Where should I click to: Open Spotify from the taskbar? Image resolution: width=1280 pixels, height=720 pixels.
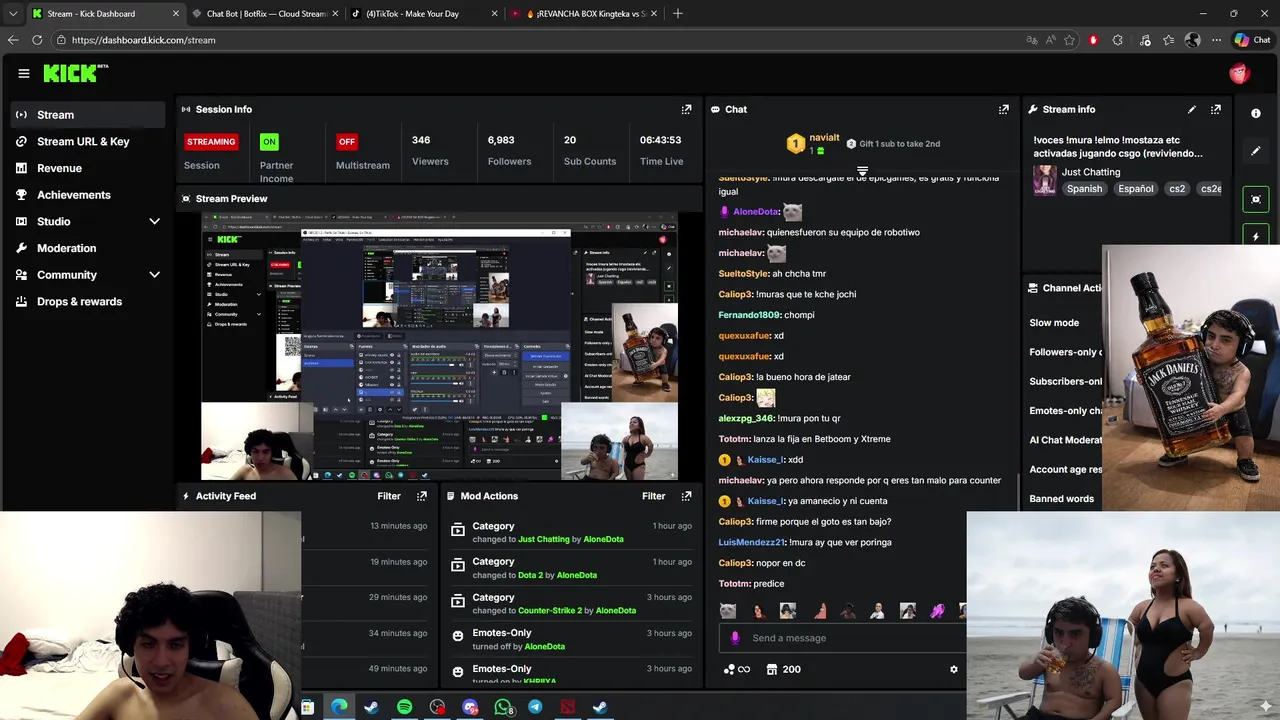[404, 707]
